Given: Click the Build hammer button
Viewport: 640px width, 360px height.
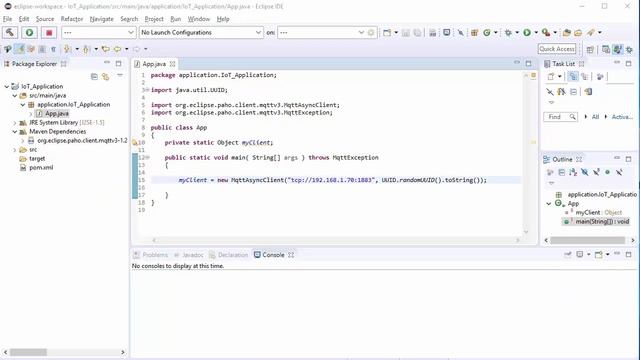Looking at the screenshot, I should pos(10,32).
